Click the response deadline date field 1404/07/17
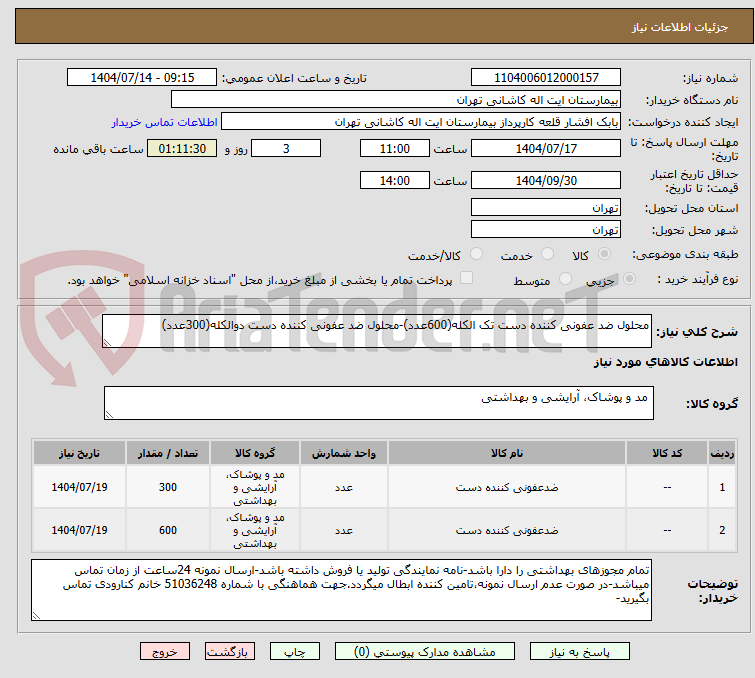Viewport: 755px width, 678px height. 545,148
